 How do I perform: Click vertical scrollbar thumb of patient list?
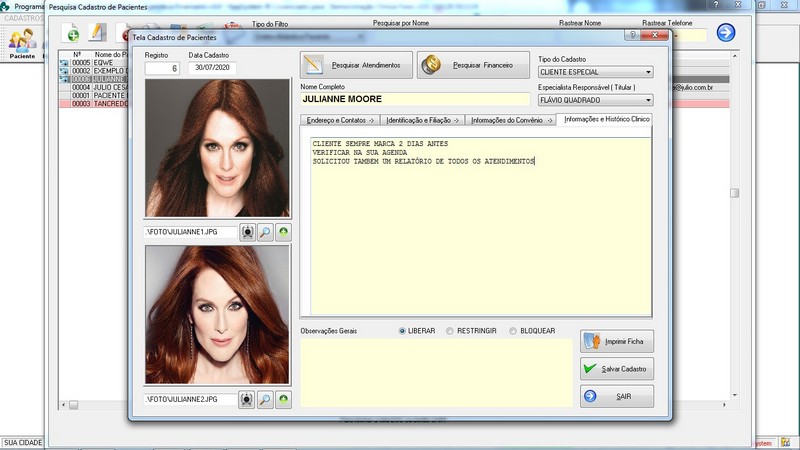pyautogui.click(x=734, y=193)
